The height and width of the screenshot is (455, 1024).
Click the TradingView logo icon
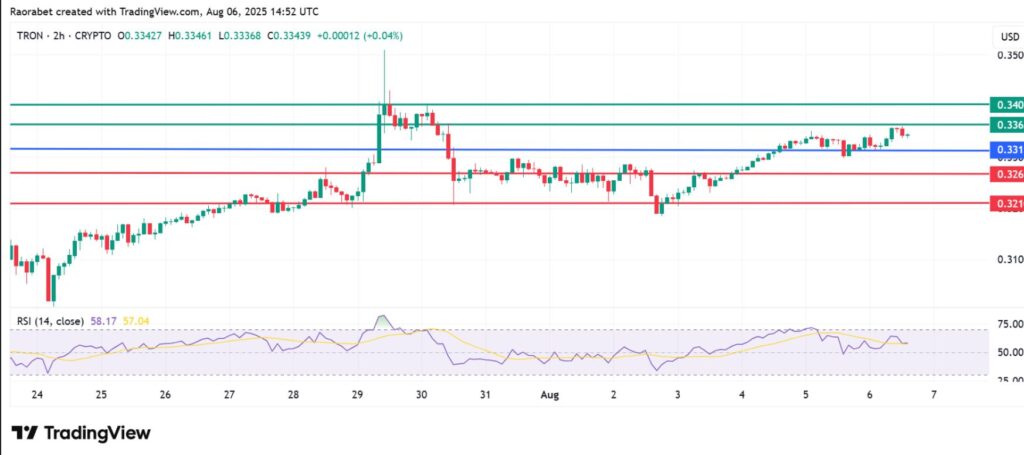point(27,433)
